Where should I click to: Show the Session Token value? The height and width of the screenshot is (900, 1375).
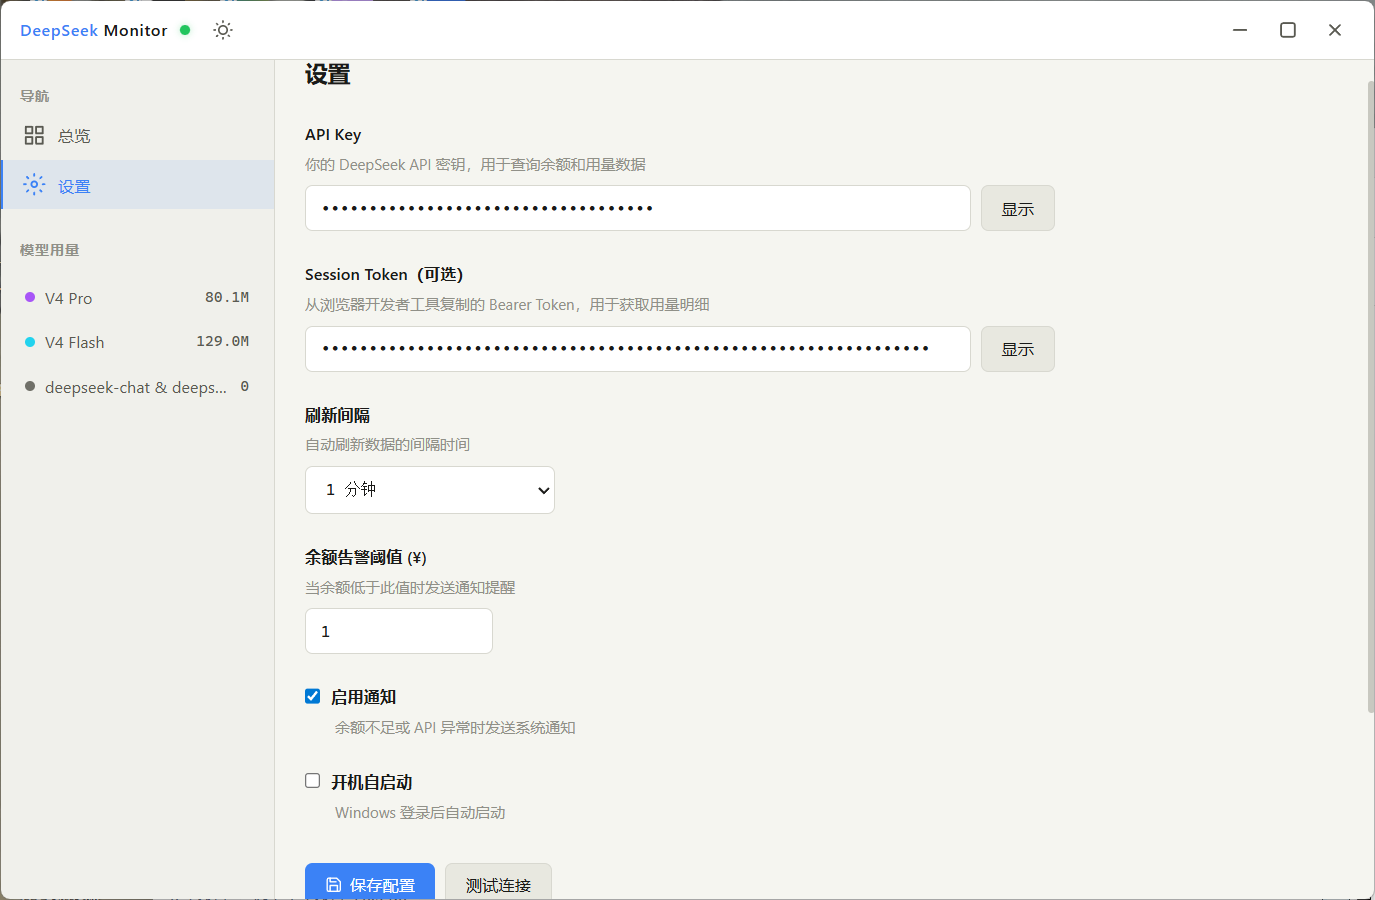(1018, 349)
